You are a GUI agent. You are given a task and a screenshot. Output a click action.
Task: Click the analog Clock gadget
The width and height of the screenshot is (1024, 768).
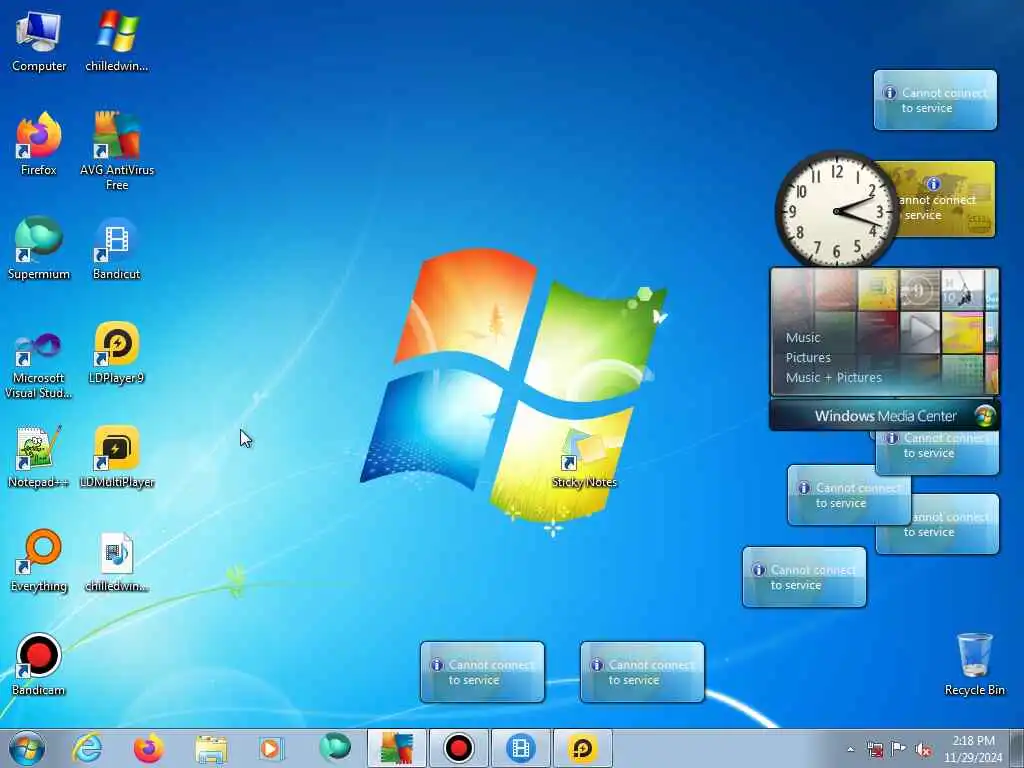tap(835, 210)
